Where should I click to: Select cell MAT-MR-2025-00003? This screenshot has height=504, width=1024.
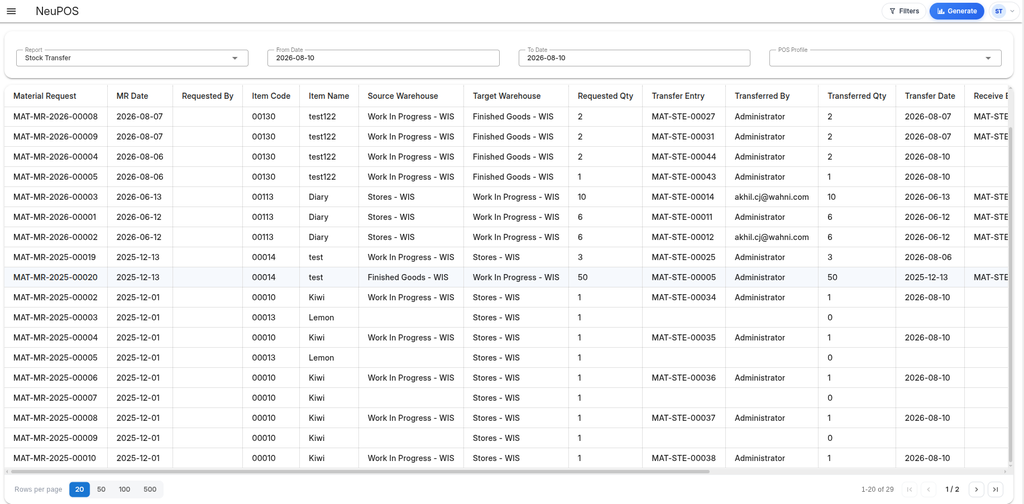pos(56,317)
